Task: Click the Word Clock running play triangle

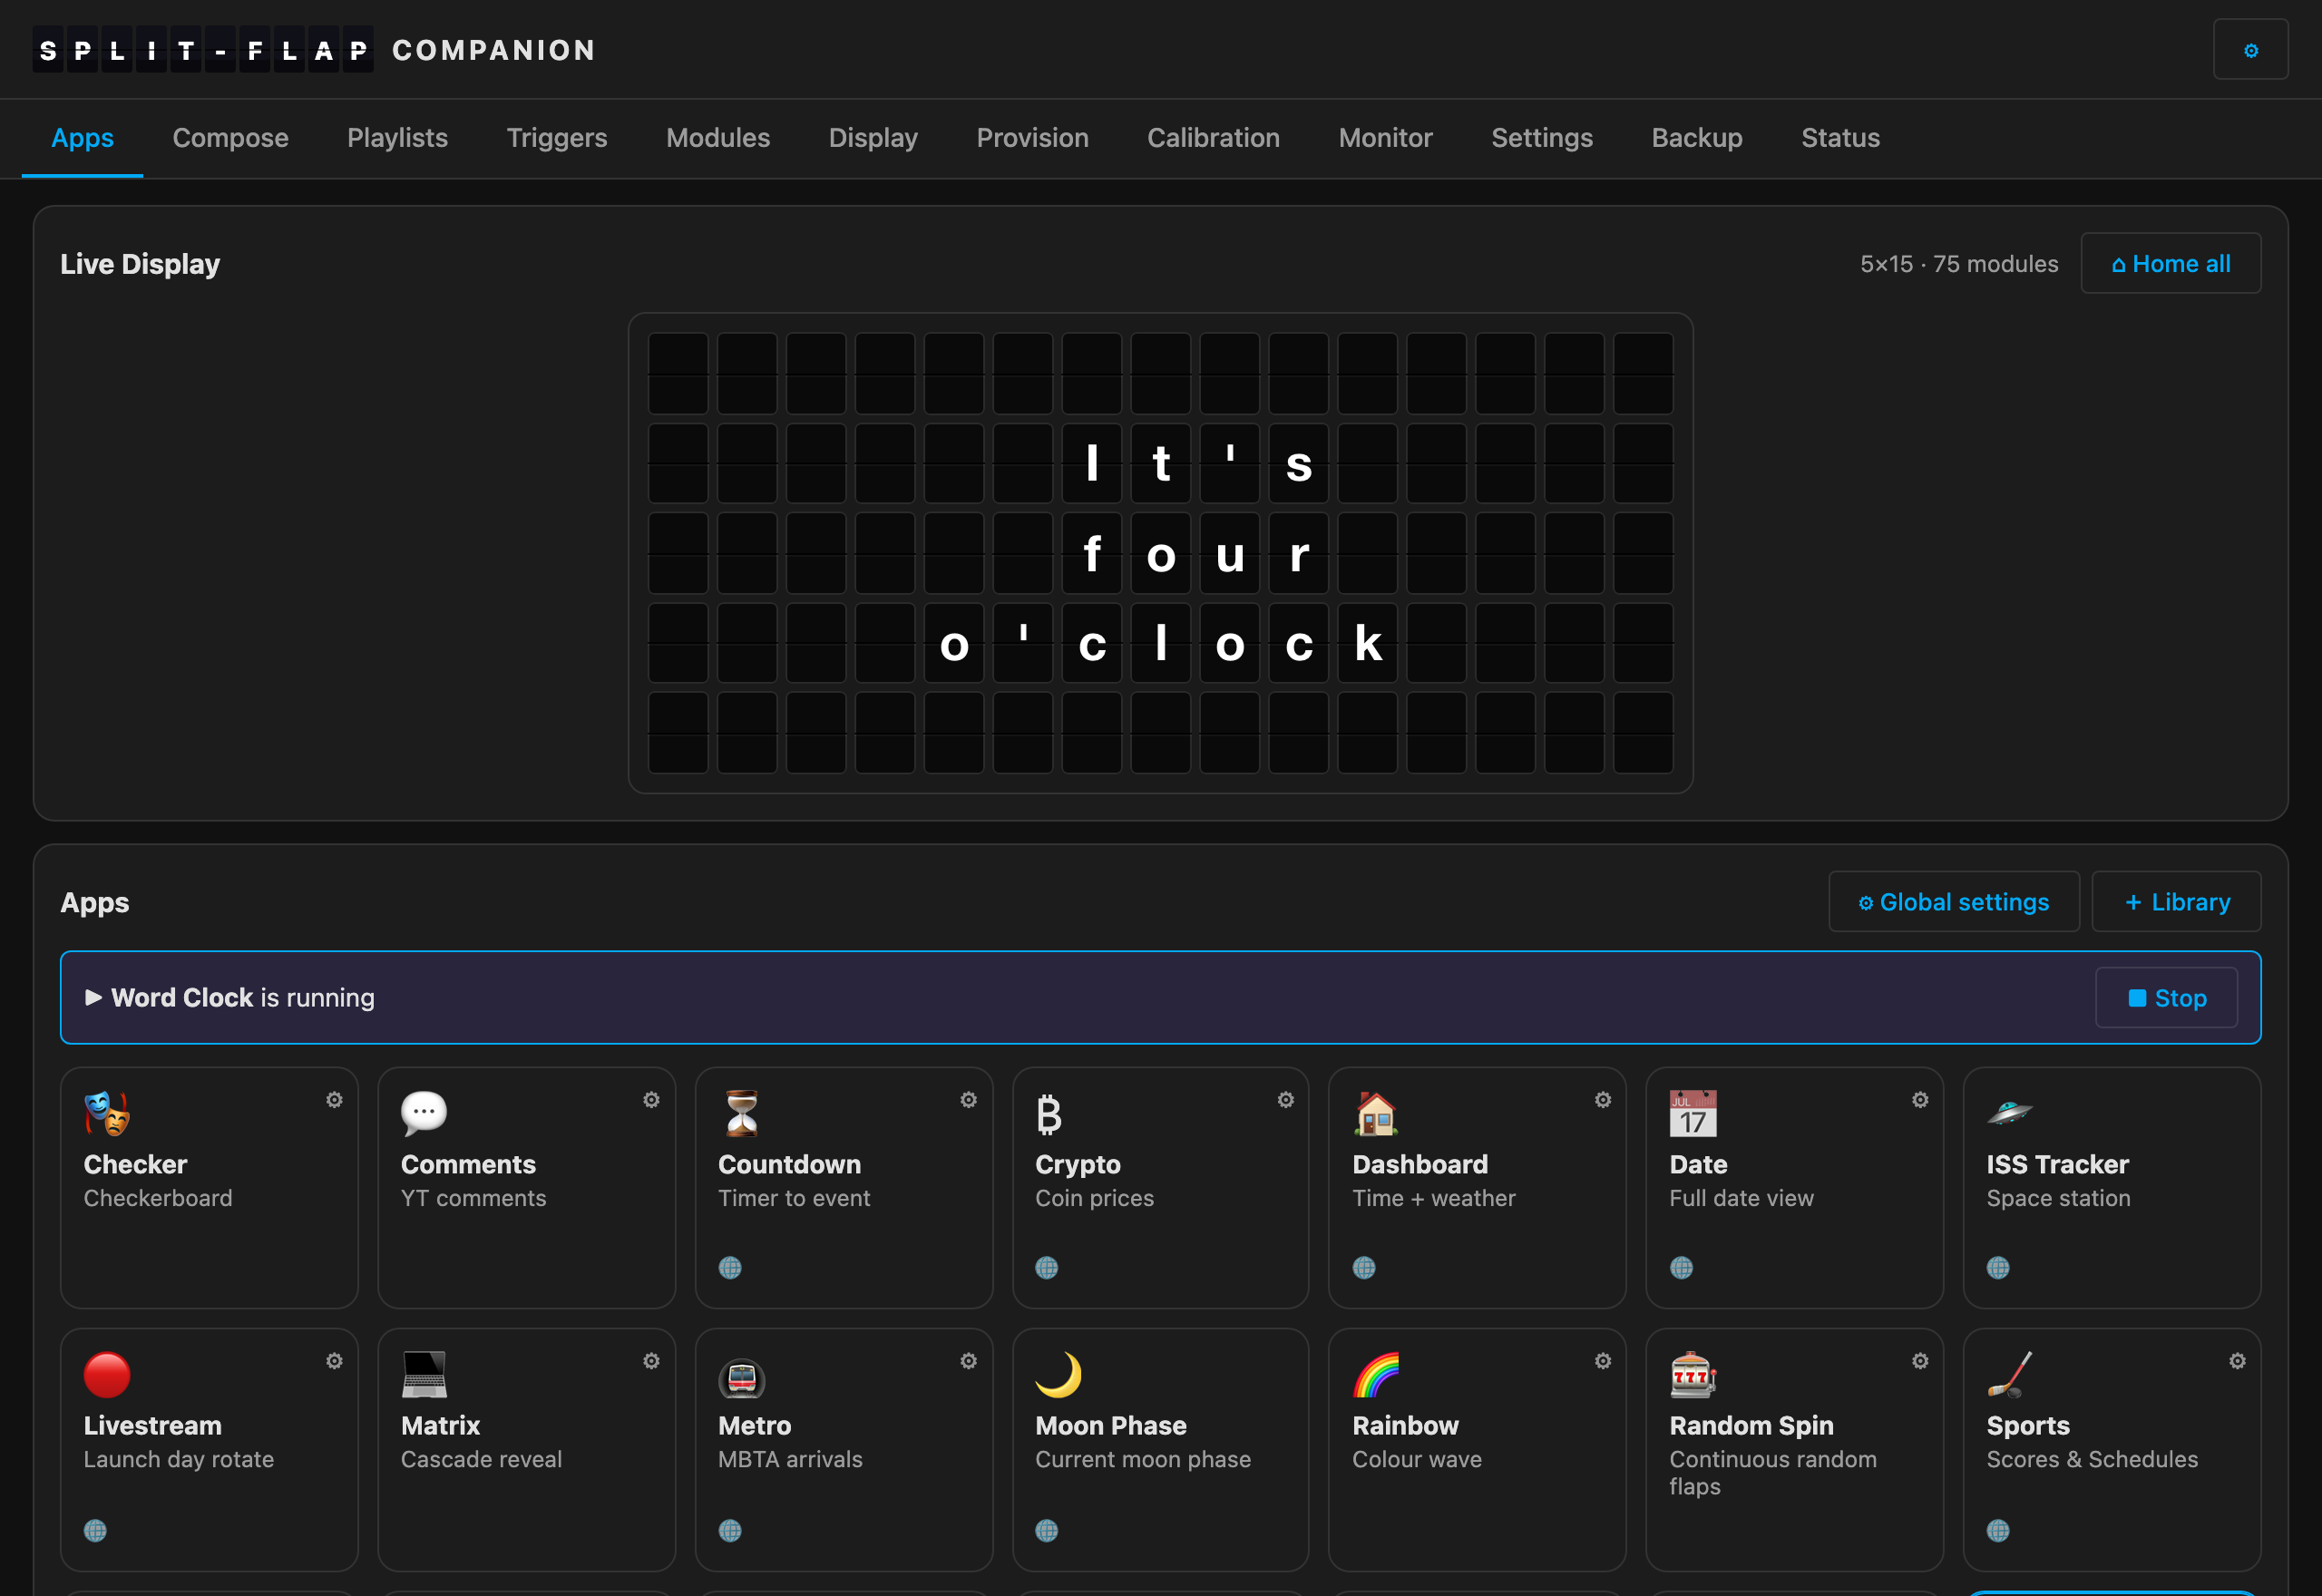Action: [x=94, y=997]
